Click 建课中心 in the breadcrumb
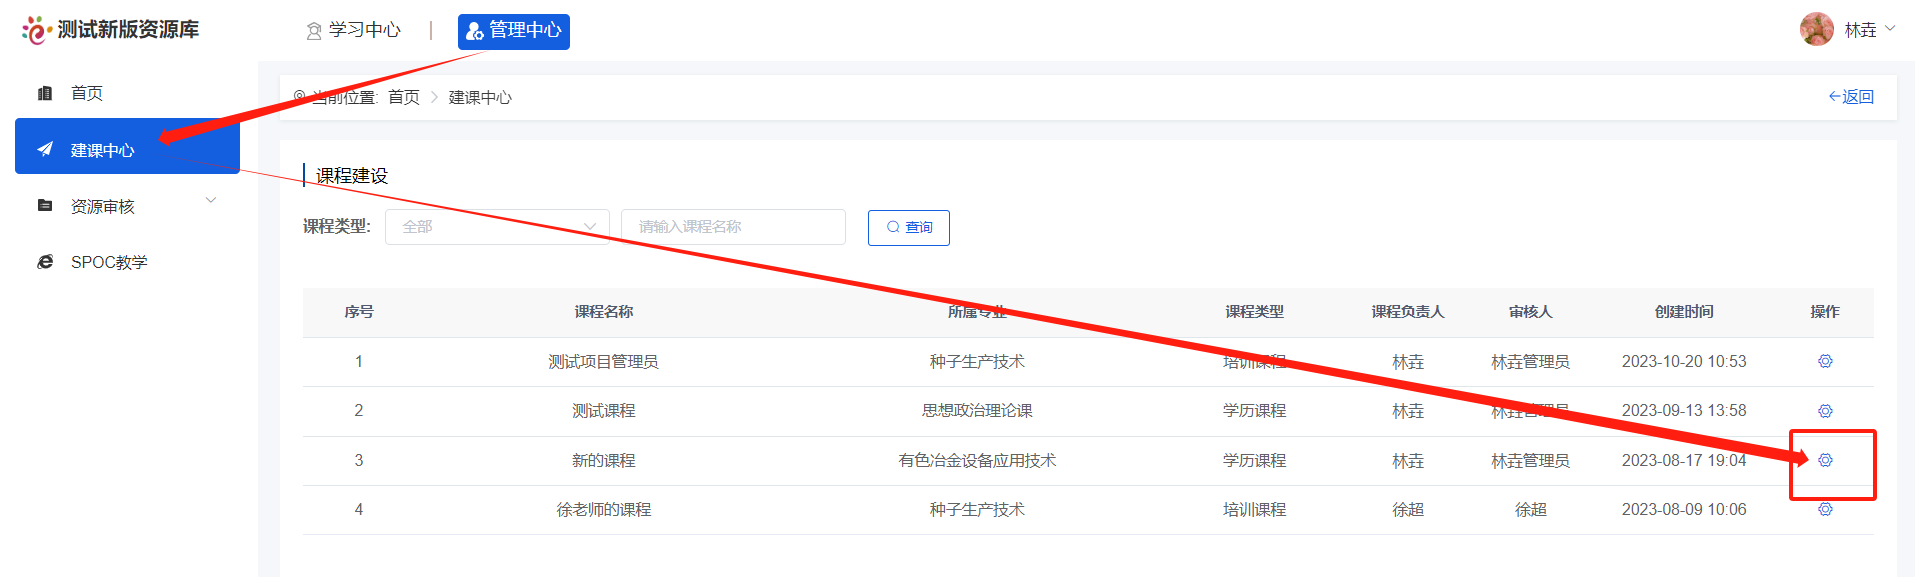This screenshot has height=577, width=1915. (480, 97)
